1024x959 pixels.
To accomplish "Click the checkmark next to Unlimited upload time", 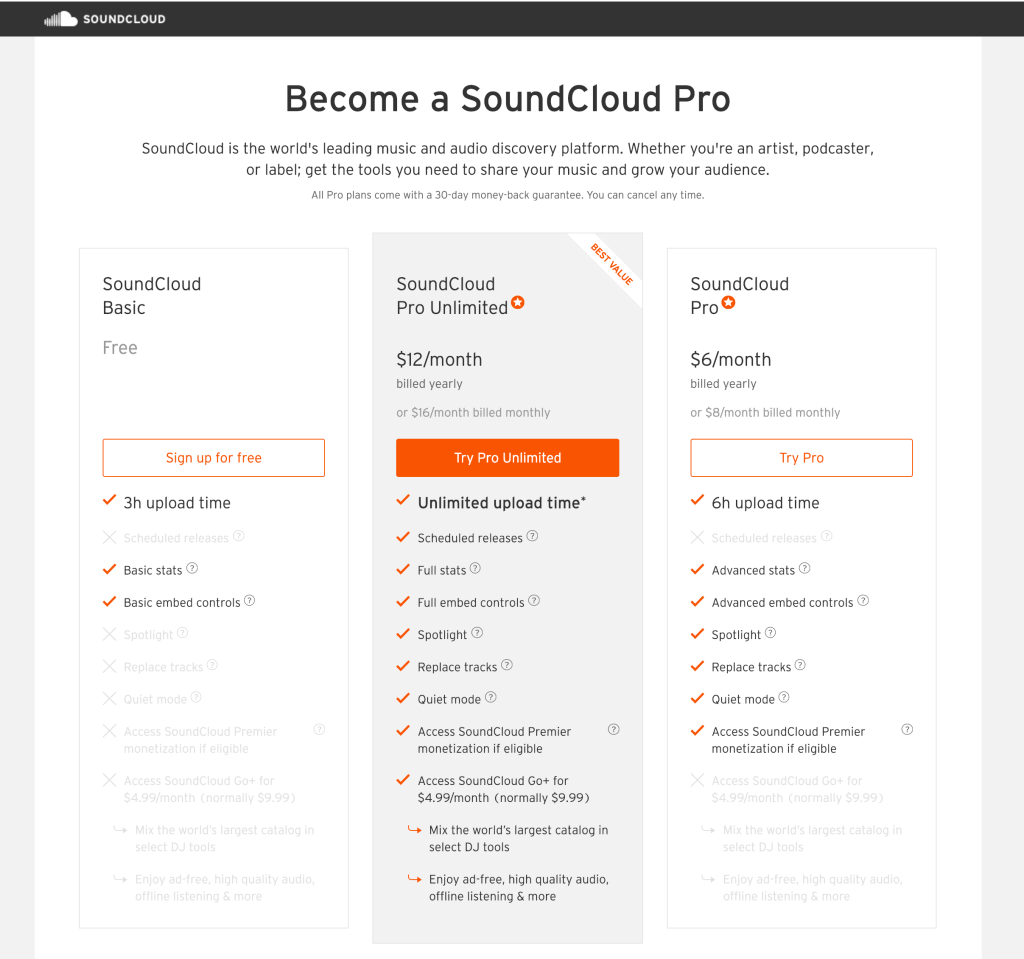I will [x=403, y=502].
